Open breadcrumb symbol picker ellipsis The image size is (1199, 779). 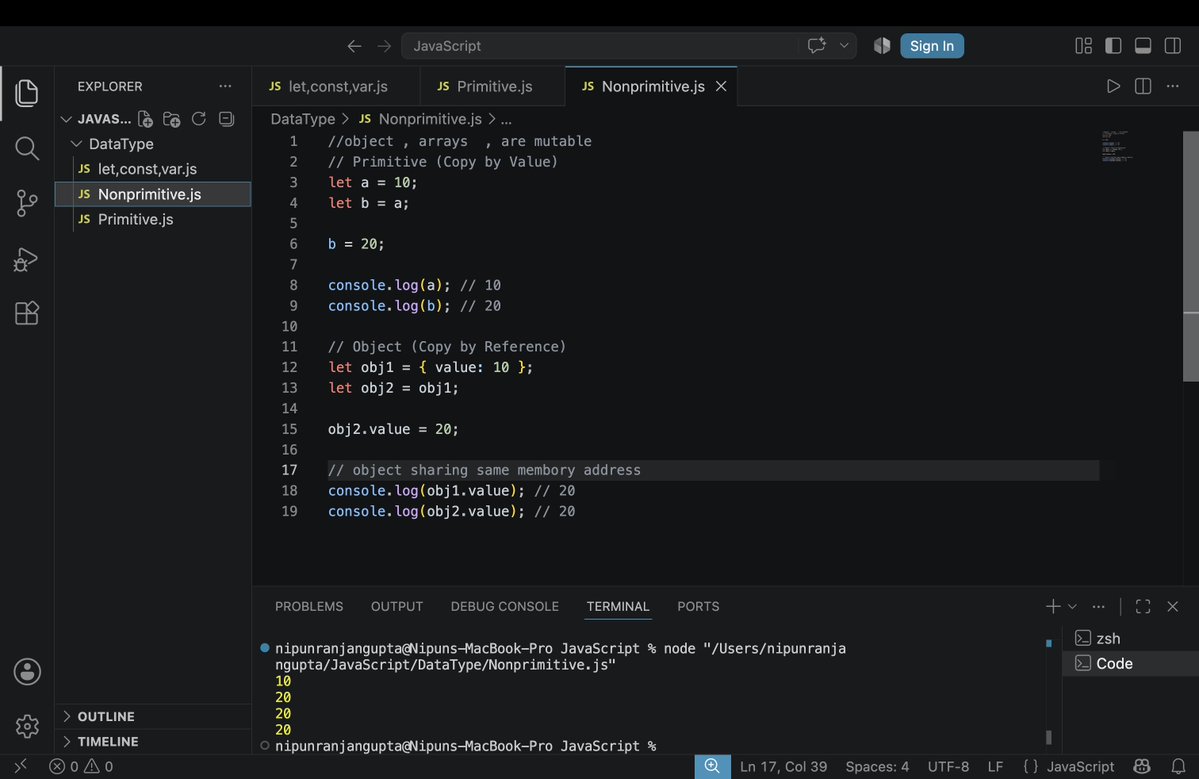[506, 119]
